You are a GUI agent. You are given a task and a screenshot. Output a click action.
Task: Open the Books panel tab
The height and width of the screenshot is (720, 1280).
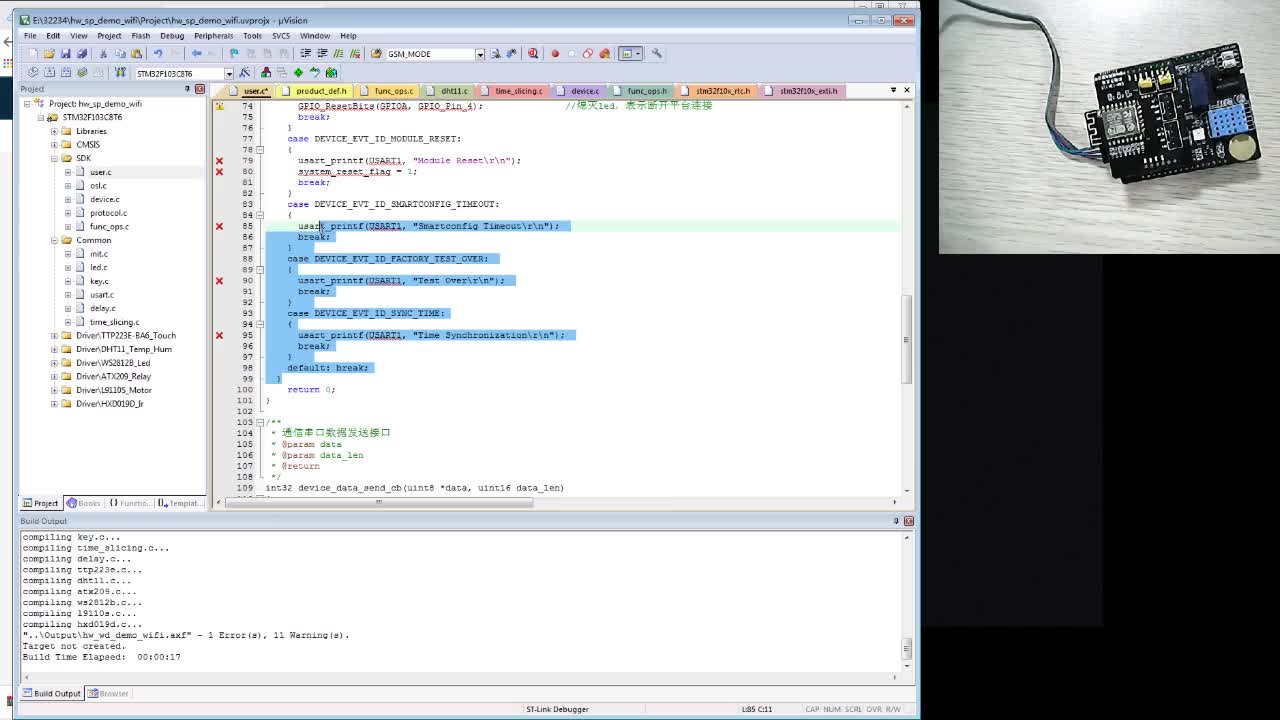[85, 503]
